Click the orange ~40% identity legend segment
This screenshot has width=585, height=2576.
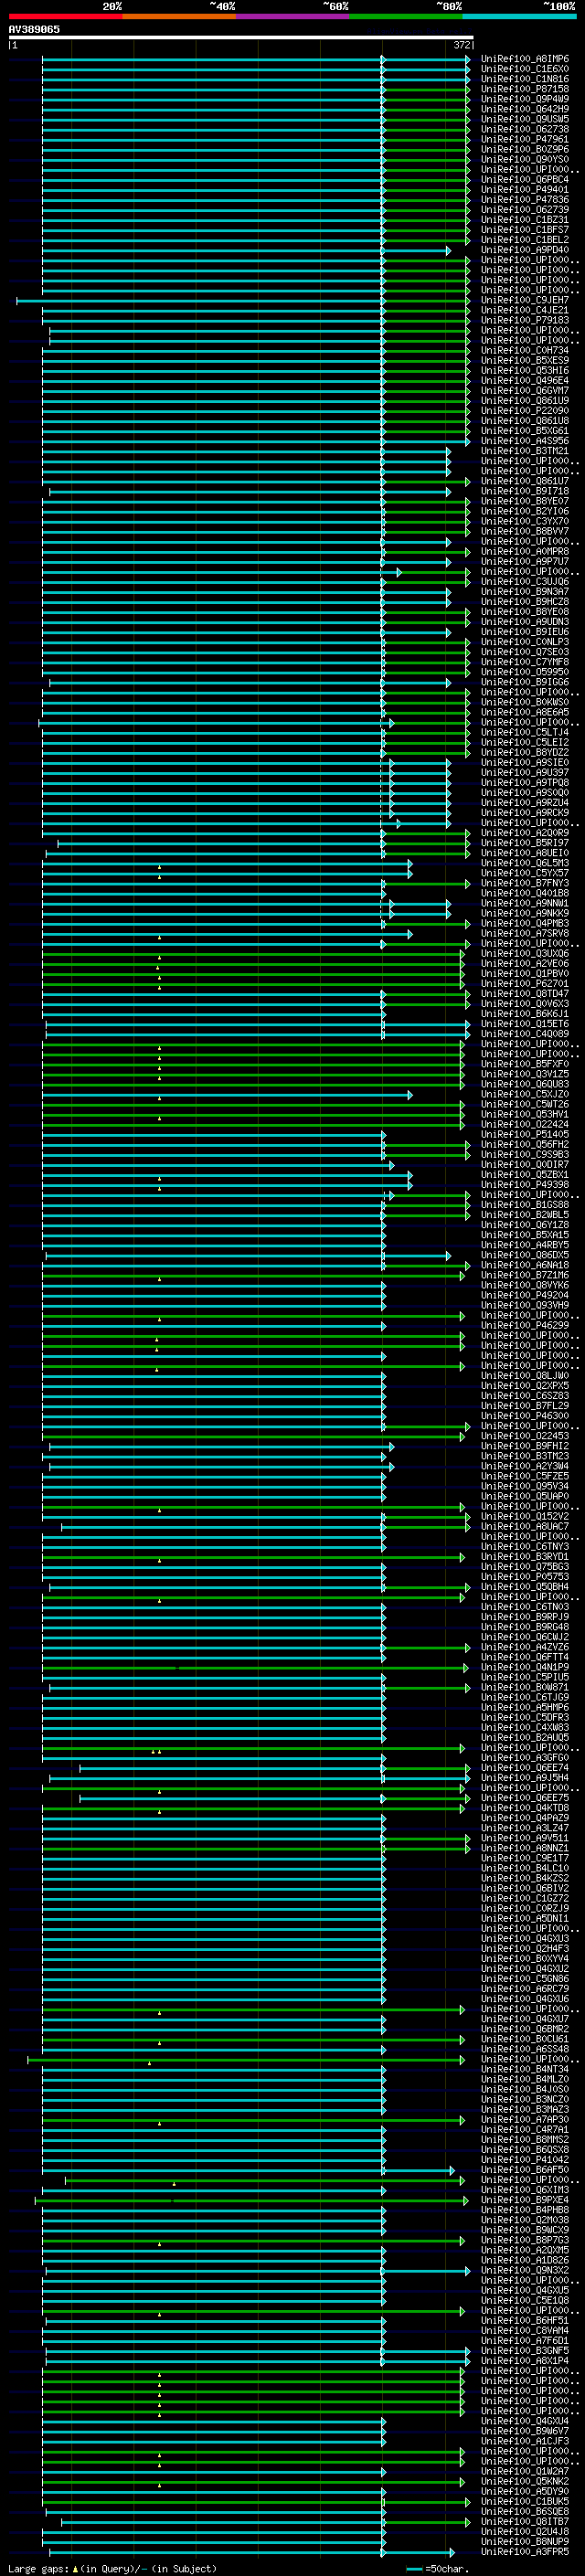179,16
